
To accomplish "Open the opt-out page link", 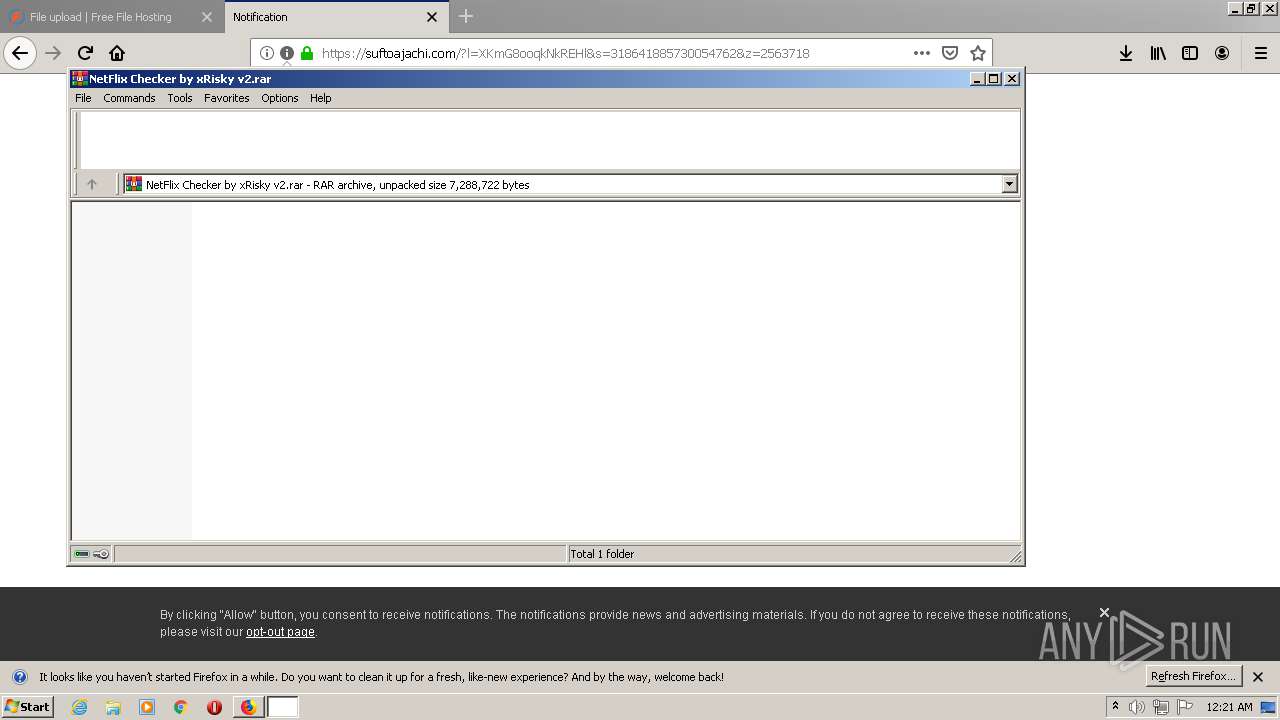I will (x=280, y=632).
